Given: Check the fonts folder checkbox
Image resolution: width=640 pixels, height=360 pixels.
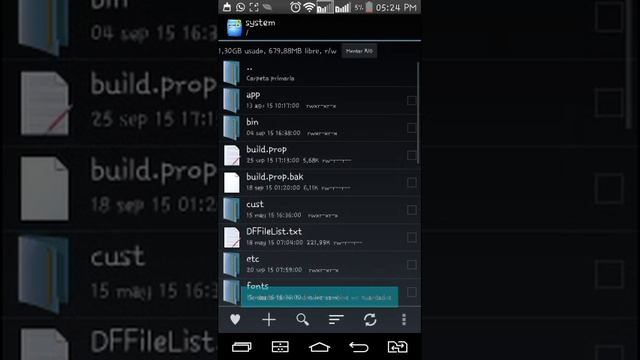Looking at the screenshot, I should [411, 292].
